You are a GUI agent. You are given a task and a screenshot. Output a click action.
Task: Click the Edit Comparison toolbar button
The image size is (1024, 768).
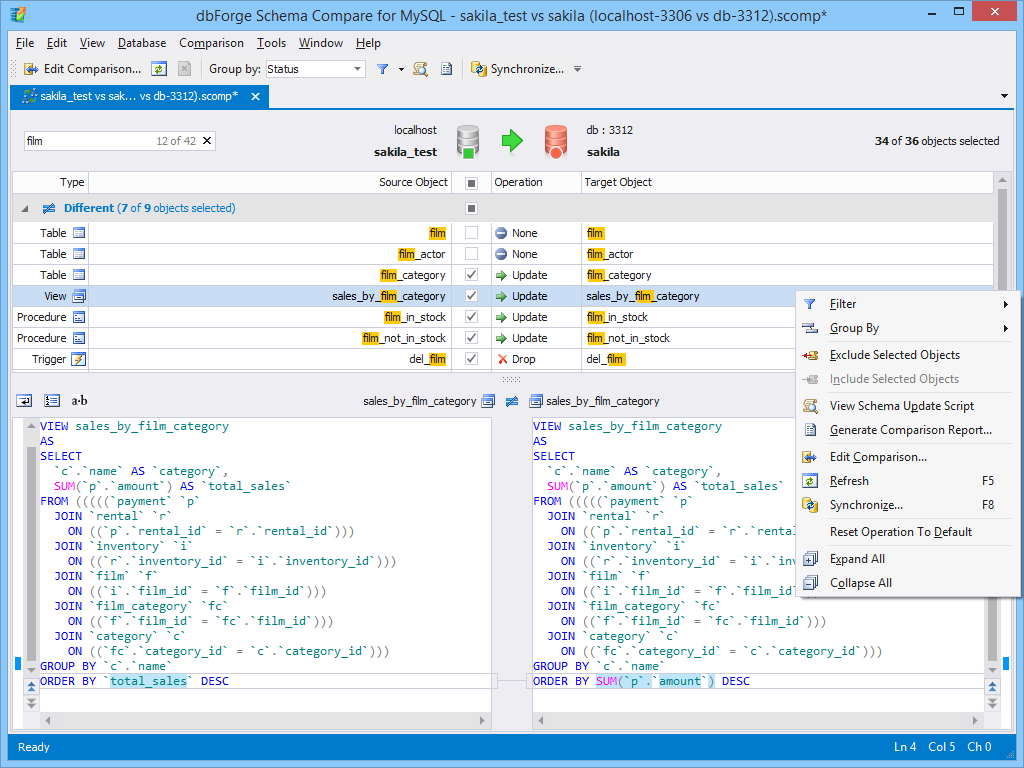click(x=82, y=69)
